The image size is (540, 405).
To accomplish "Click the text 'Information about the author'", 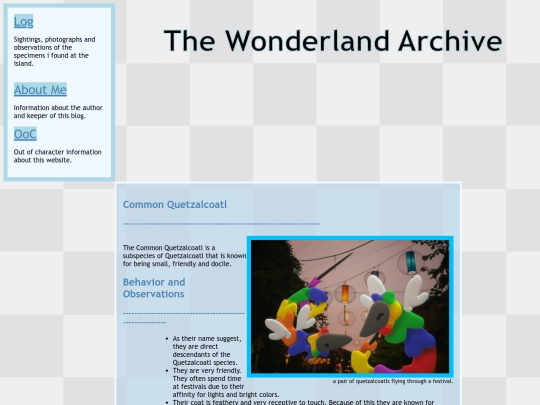I will tap(58, 112).
